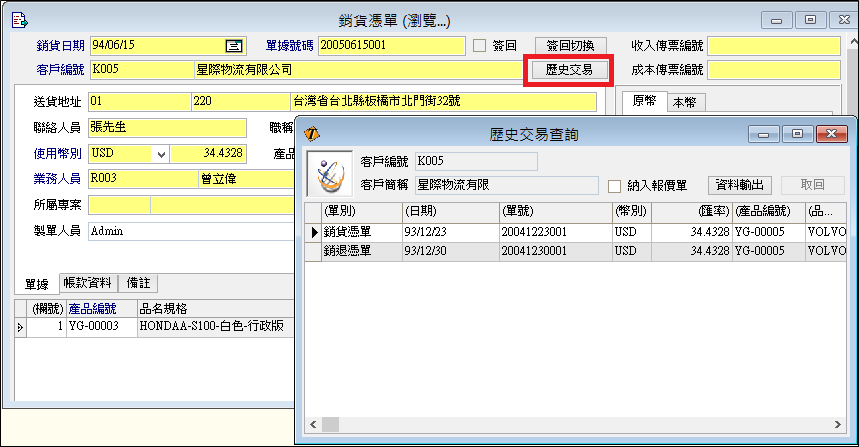Click the globe logo in the 歷史交易查詢 dialog
This screenshot has width=859, height=447.
[x=328, y=173]
